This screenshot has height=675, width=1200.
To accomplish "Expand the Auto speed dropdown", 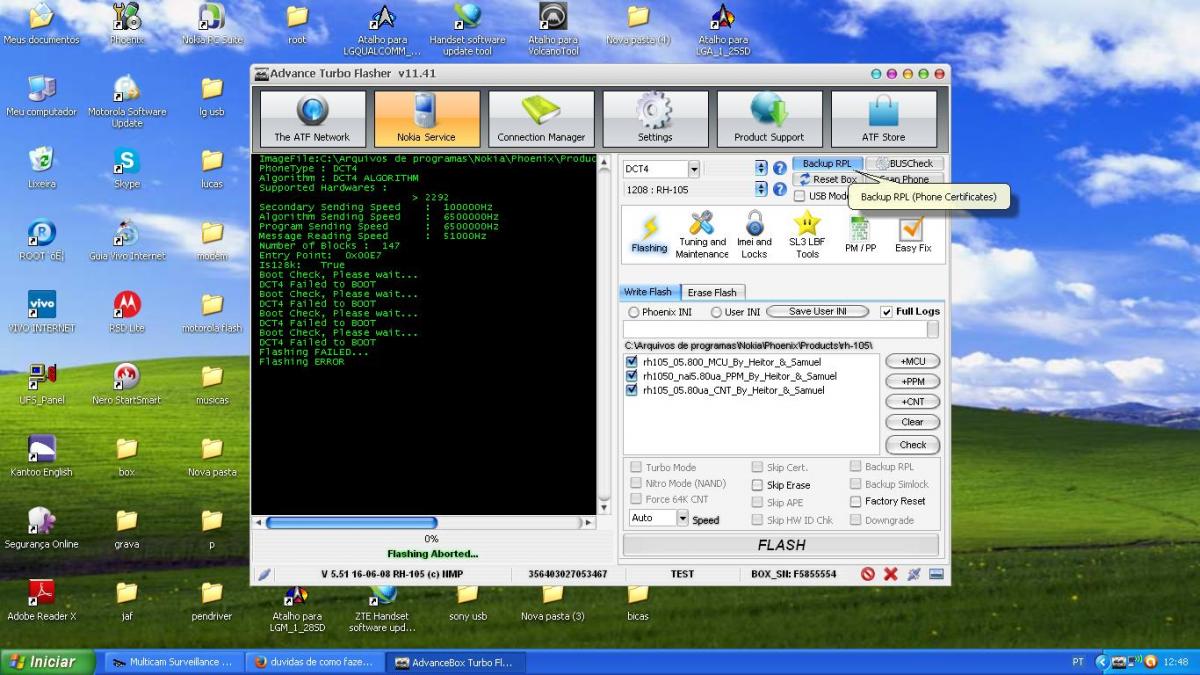I will [683, 518].
